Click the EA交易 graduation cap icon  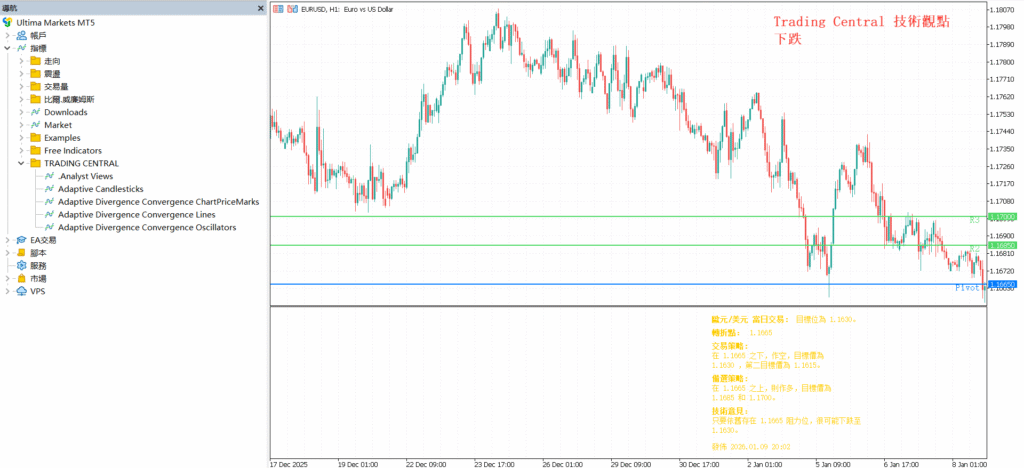22,240
